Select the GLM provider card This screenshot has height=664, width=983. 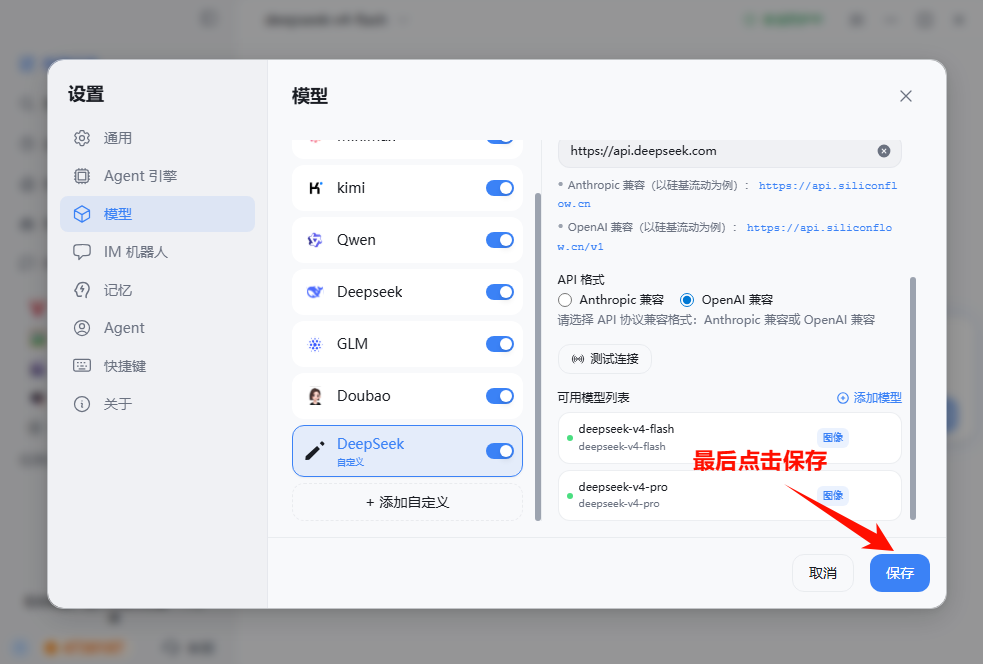coord(407,344)
